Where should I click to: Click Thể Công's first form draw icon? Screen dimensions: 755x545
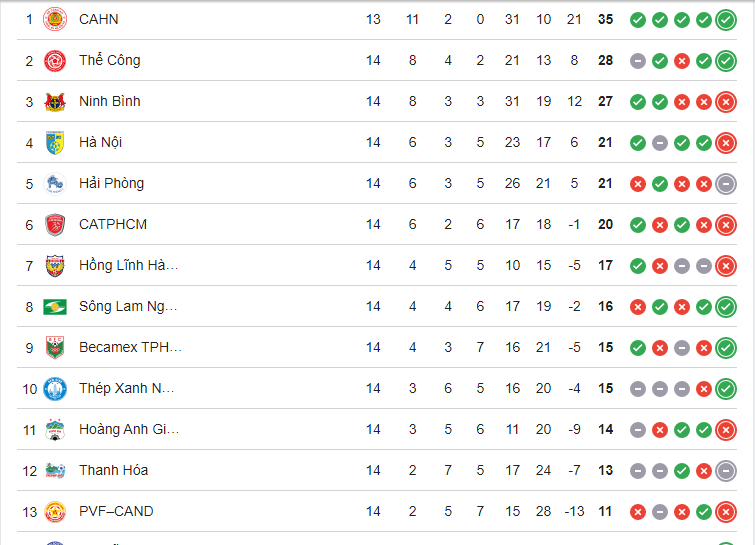pyautogui.click(x=637, y=60)
